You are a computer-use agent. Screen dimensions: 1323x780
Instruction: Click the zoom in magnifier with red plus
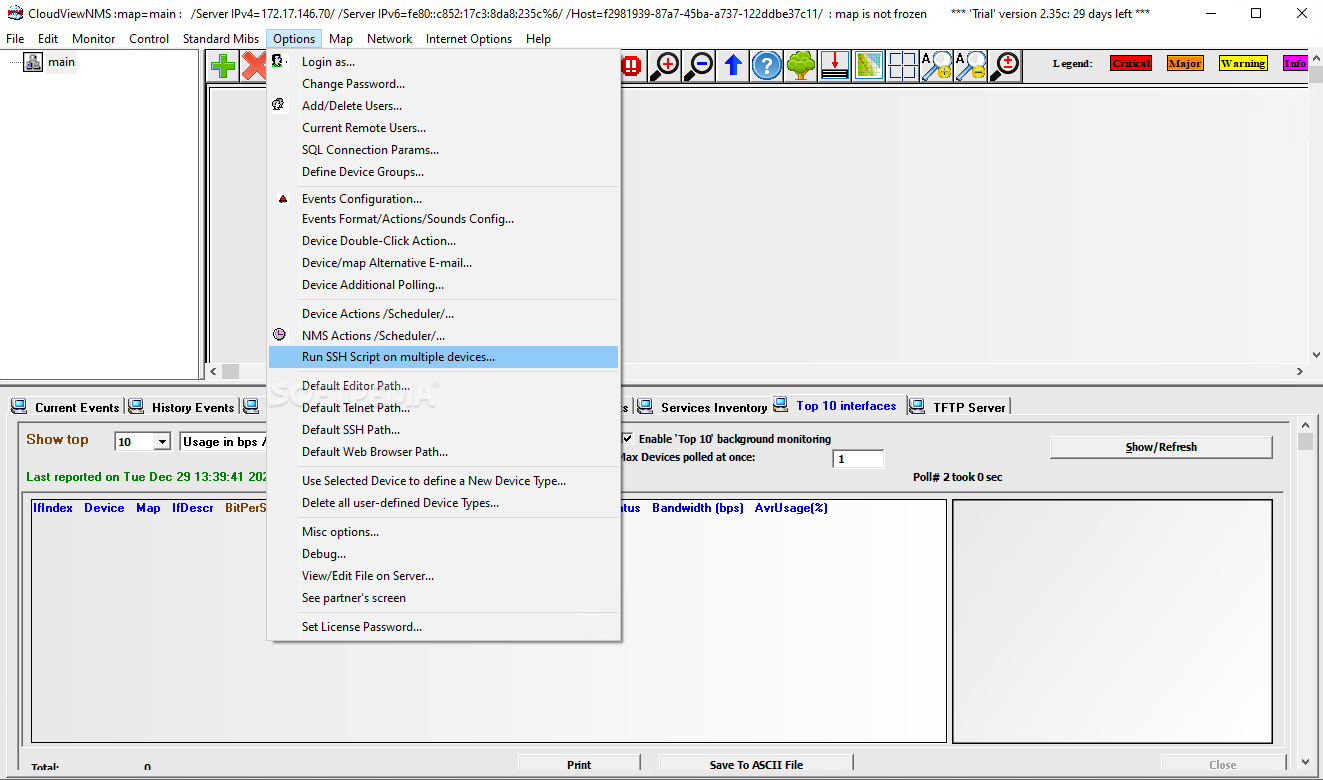(665, 66)
